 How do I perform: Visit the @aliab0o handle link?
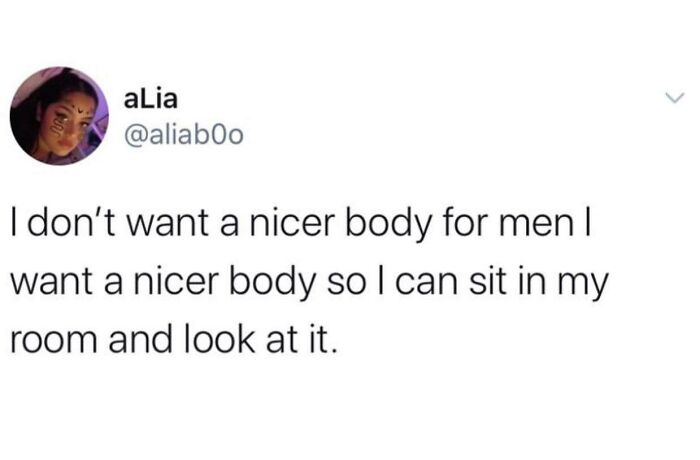pos(183,135)
